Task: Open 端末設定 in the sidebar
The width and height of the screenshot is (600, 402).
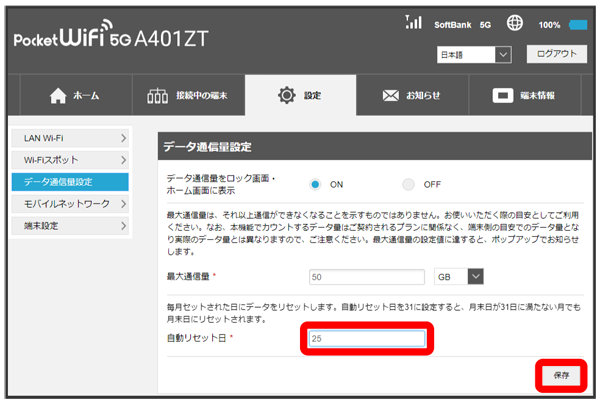Action: tap(70, 226)
